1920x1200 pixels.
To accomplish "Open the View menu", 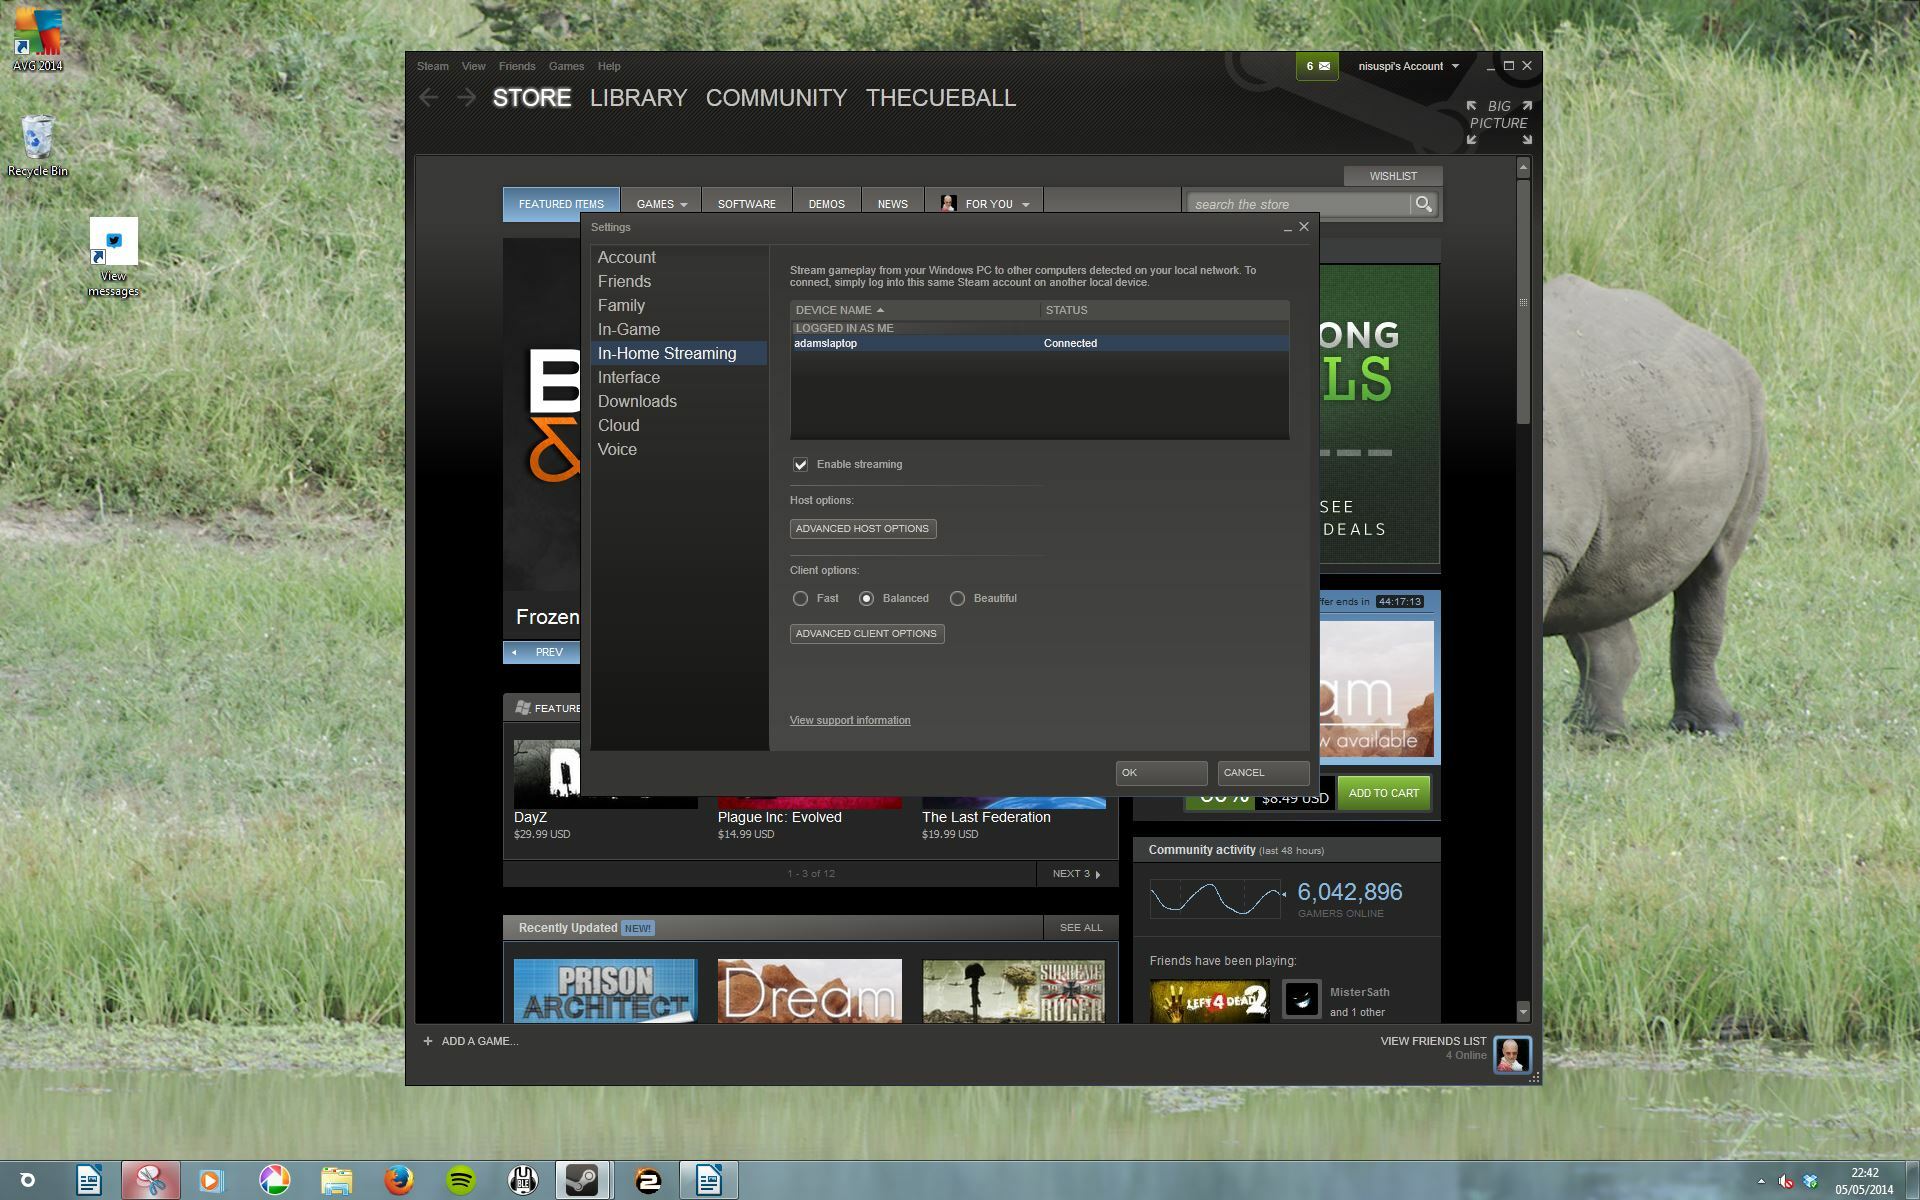I will tap(473, 66).
